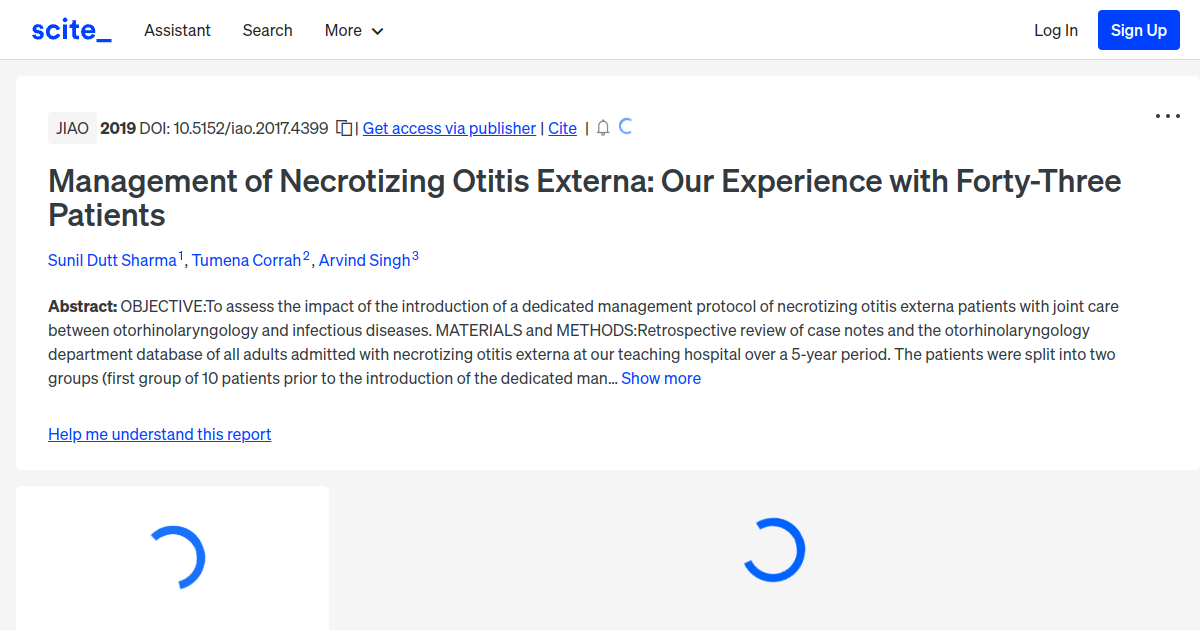Open the Assistant page

tap(177, 31)
